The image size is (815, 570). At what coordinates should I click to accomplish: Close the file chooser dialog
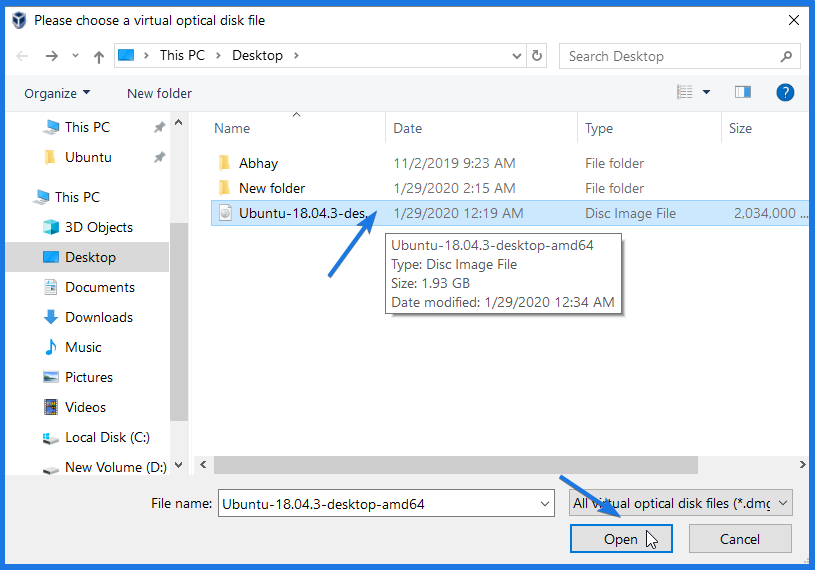pos(794,20)
